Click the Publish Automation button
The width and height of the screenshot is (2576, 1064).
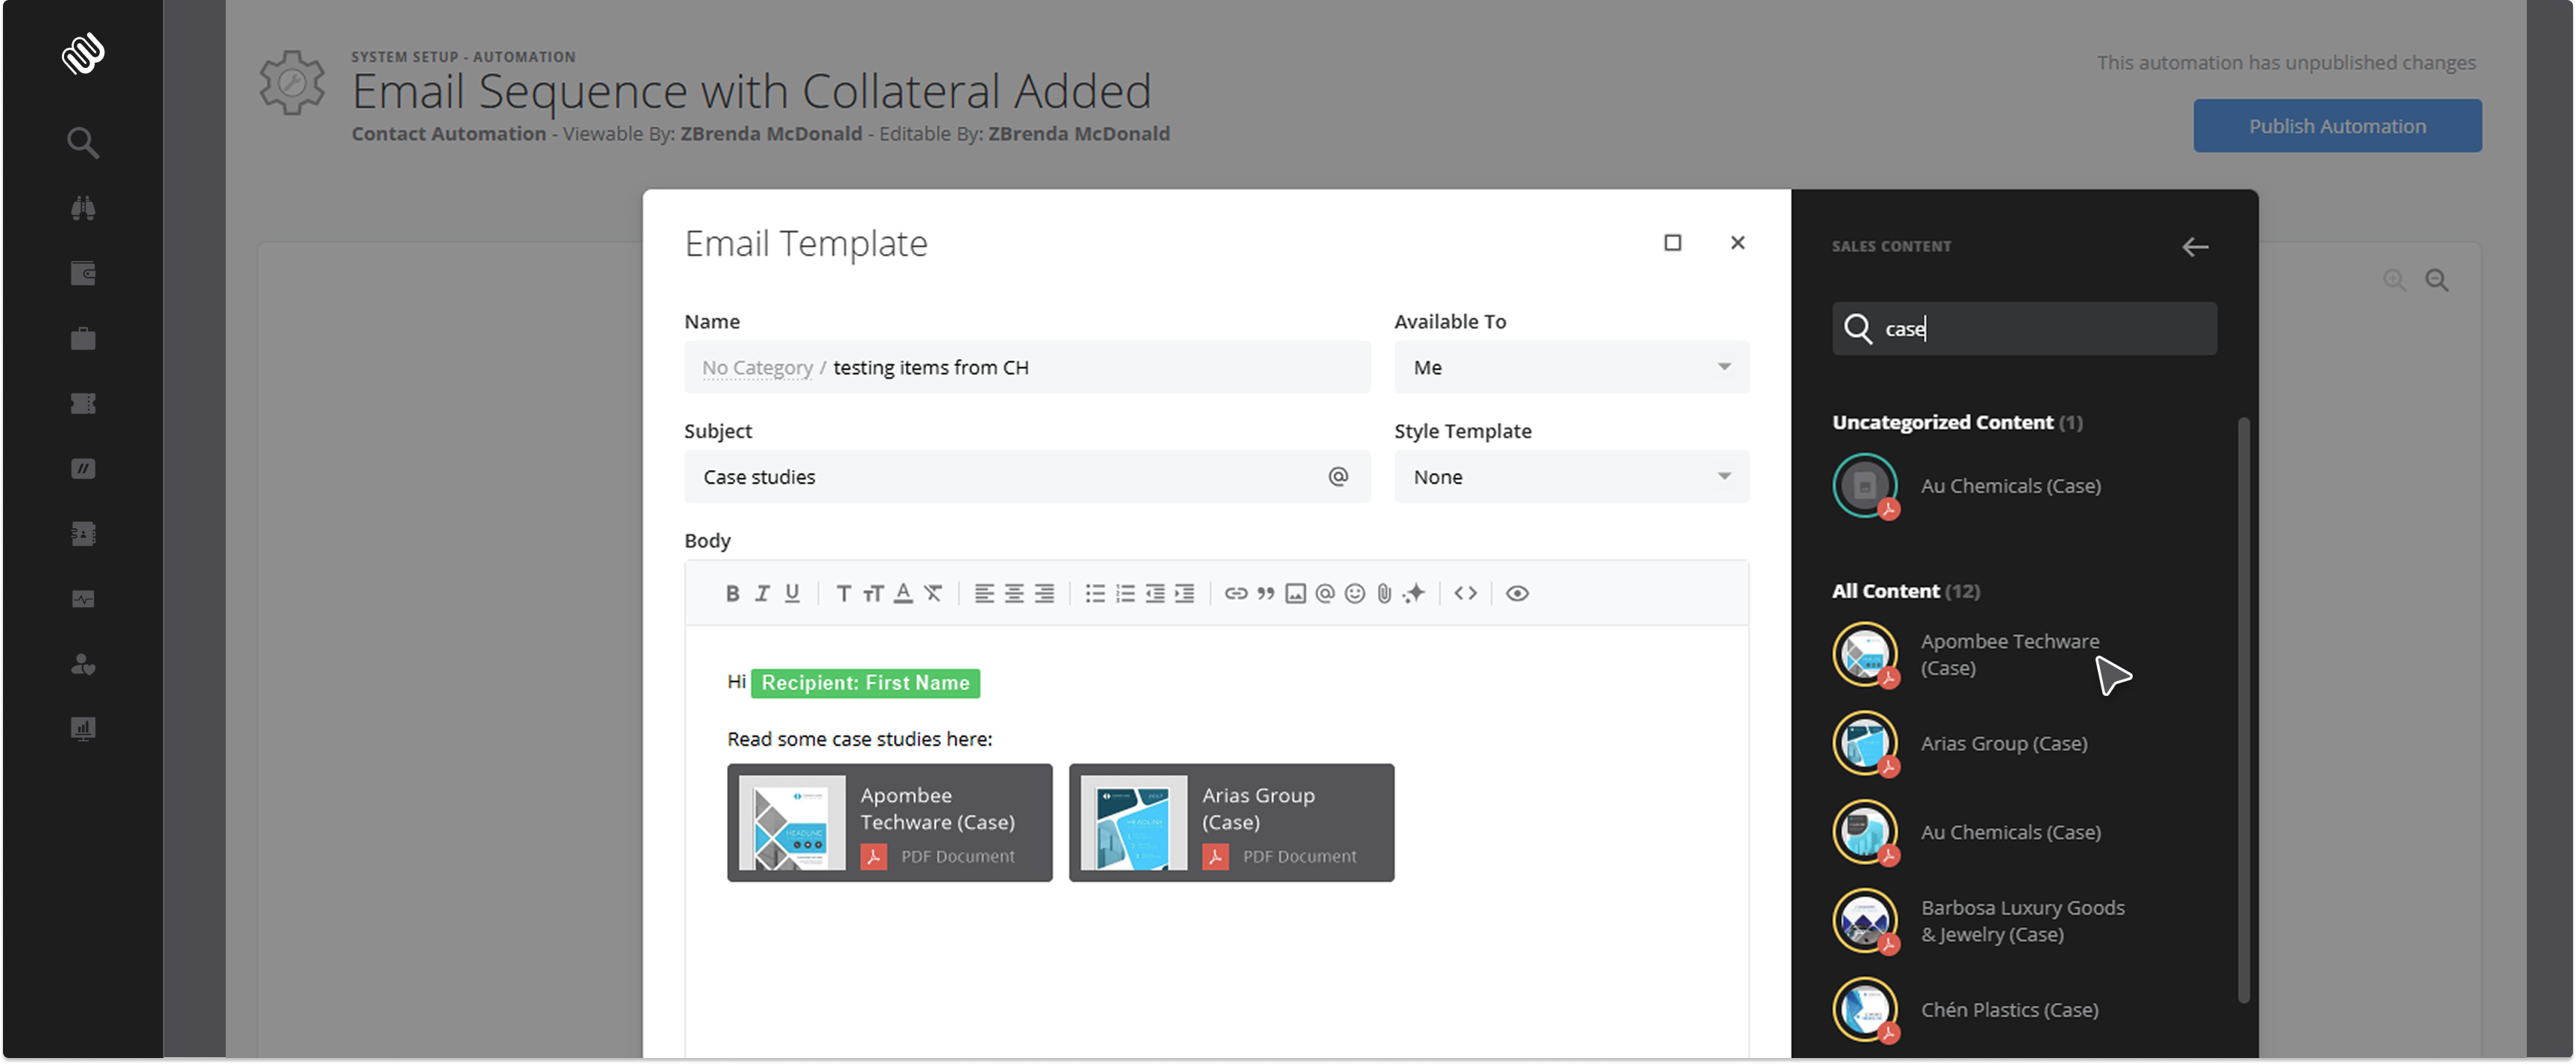coord(2337,125)
